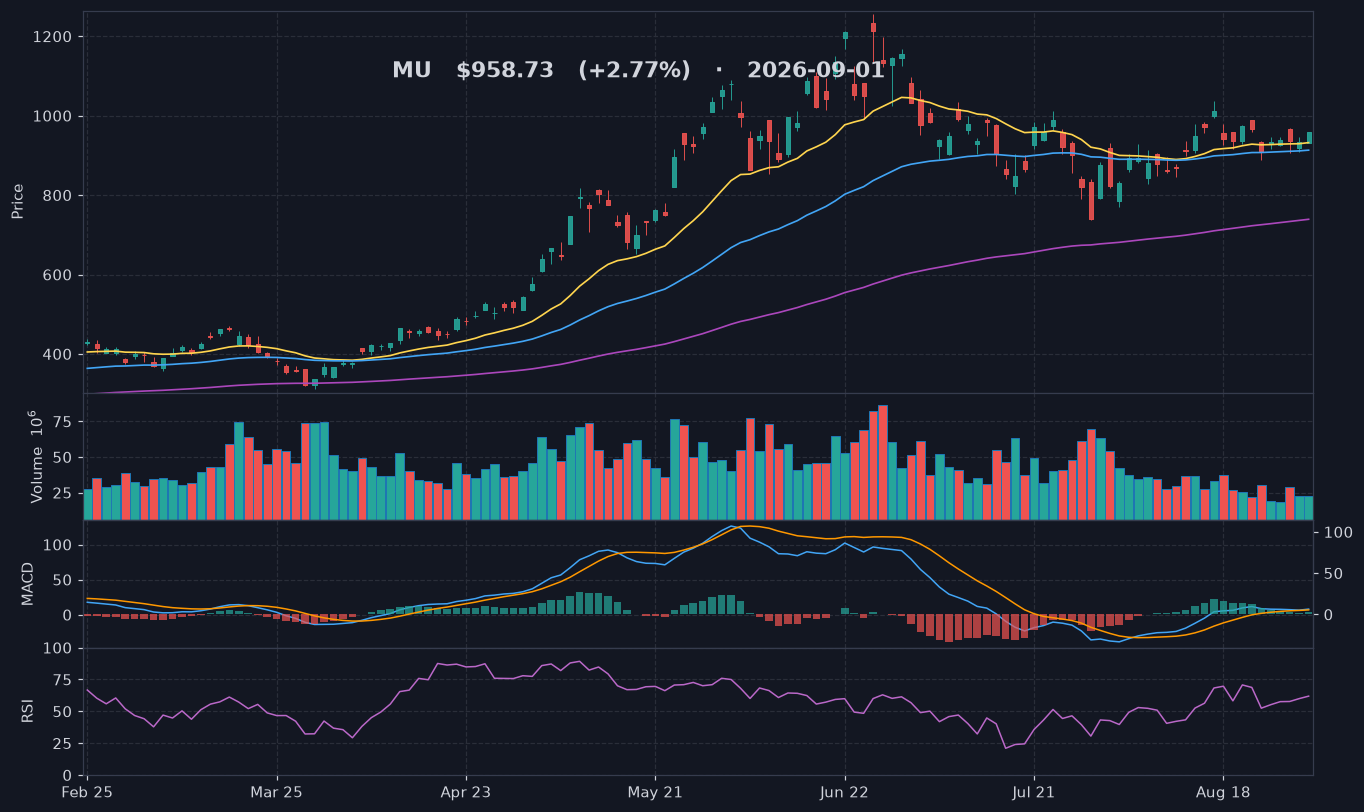
Task: Click the 1000 price axis tick
Action: click(52, 116)
